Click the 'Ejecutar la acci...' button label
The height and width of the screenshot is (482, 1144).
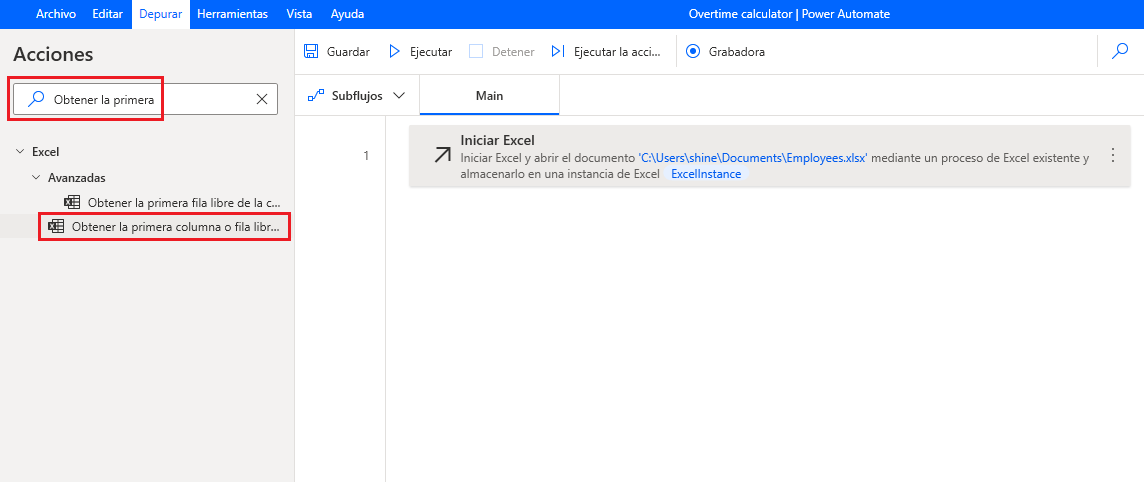(617, 52)
